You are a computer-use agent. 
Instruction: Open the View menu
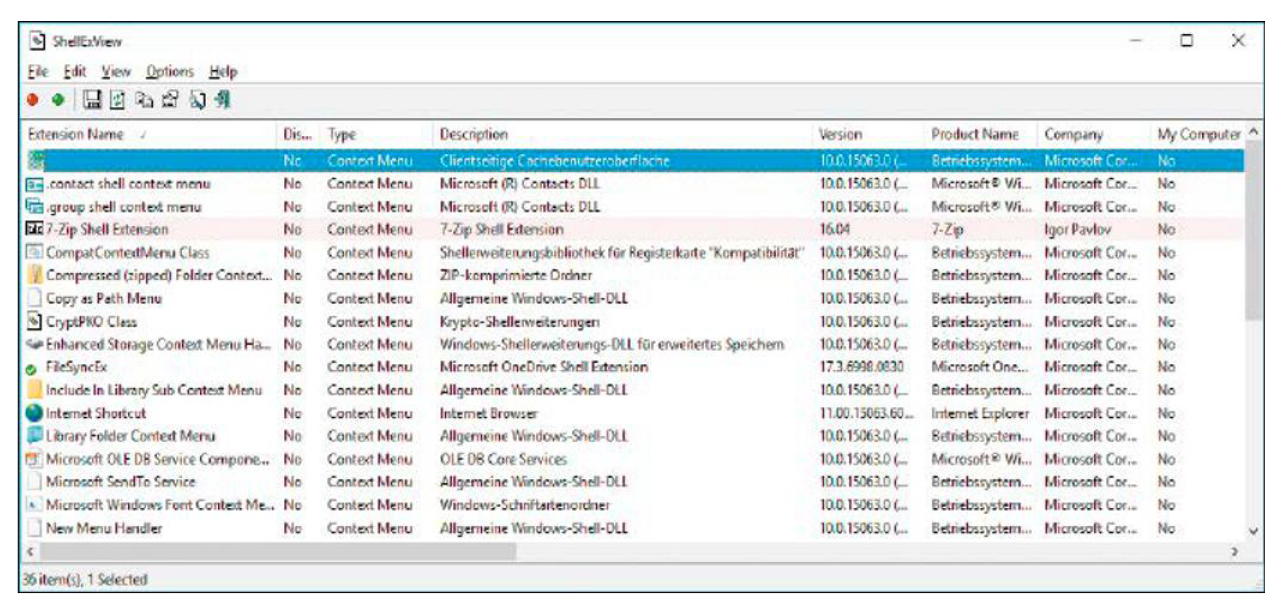click(116, 72)
